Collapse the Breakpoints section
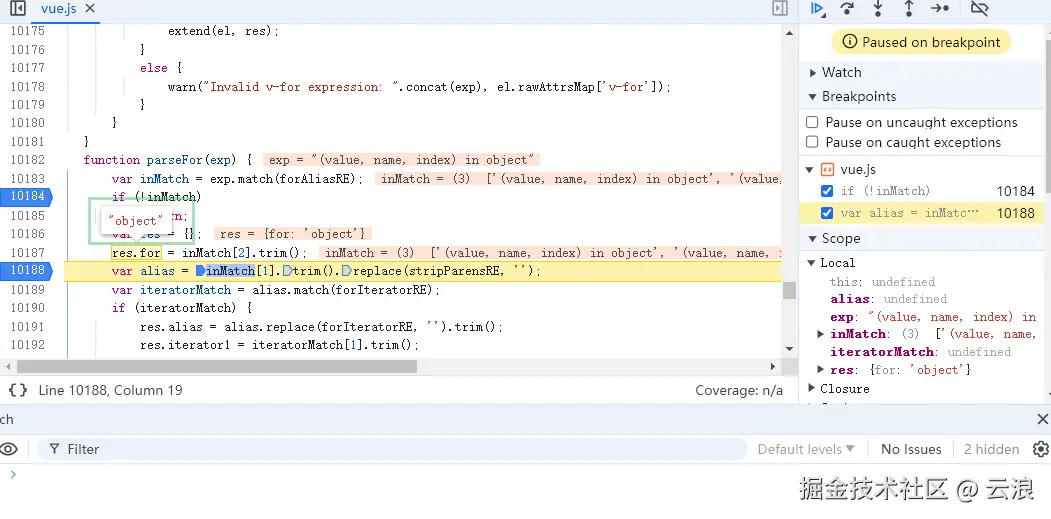1051x519 pixels. (x=813, y=97)
